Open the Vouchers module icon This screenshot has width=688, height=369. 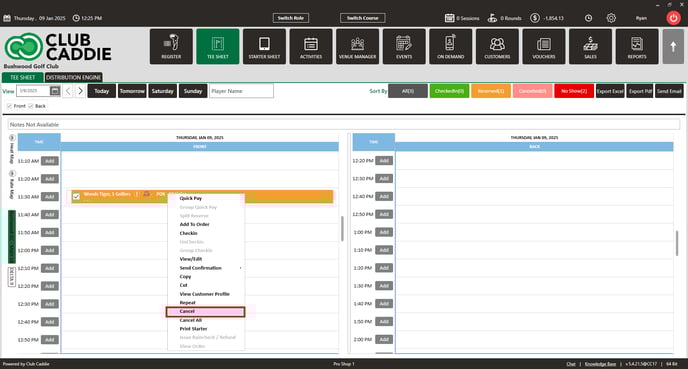tap(544, 47)
